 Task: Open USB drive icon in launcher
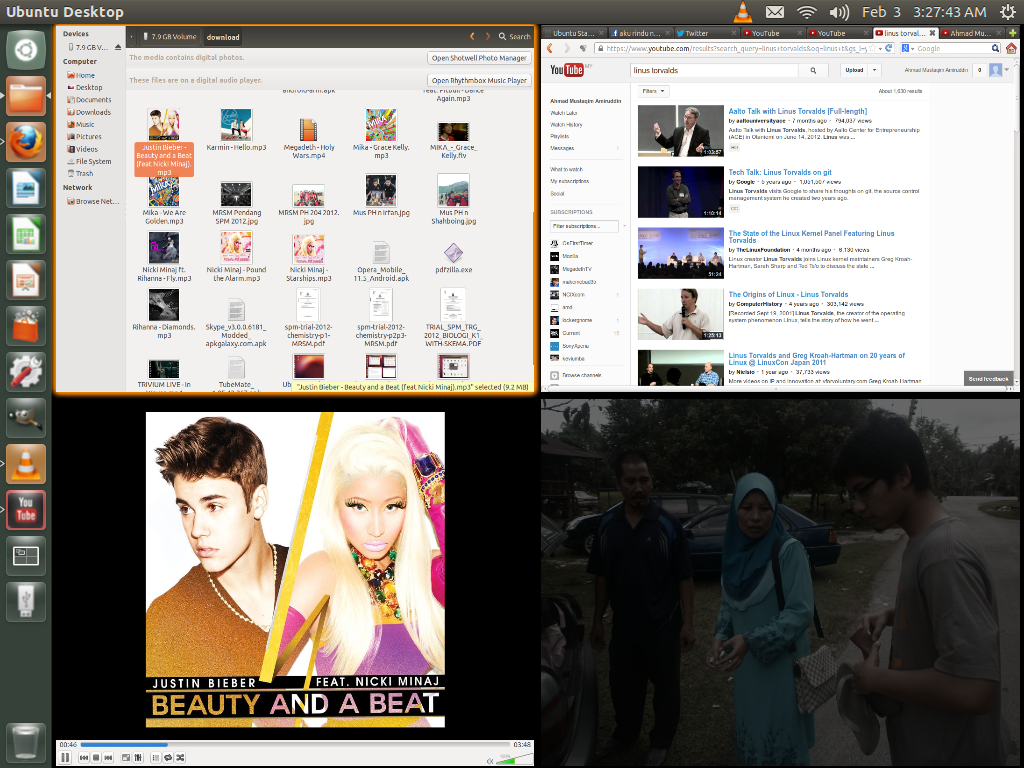(x=25, y=602)
